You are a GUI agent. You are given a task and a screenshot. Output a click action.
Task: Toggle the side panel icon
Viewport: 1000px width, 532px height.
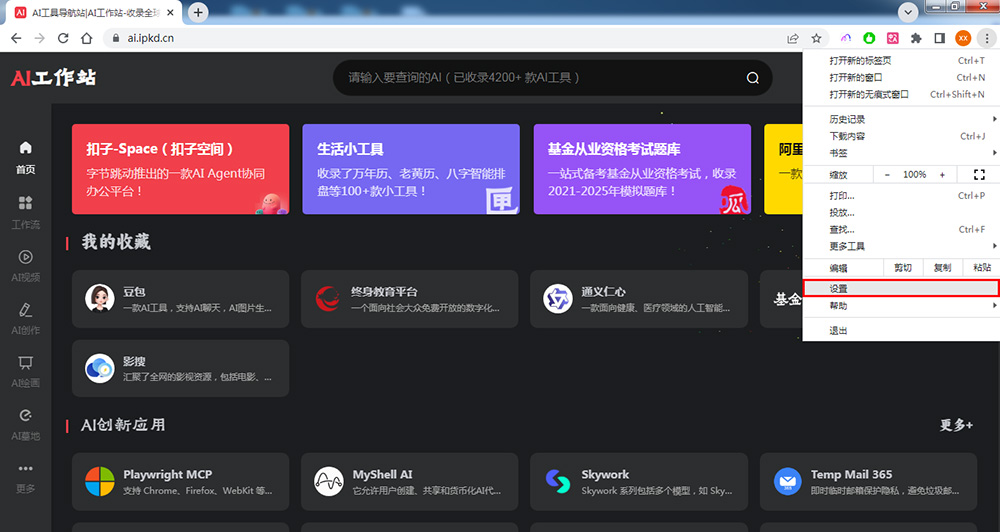[x=939, y=38]
